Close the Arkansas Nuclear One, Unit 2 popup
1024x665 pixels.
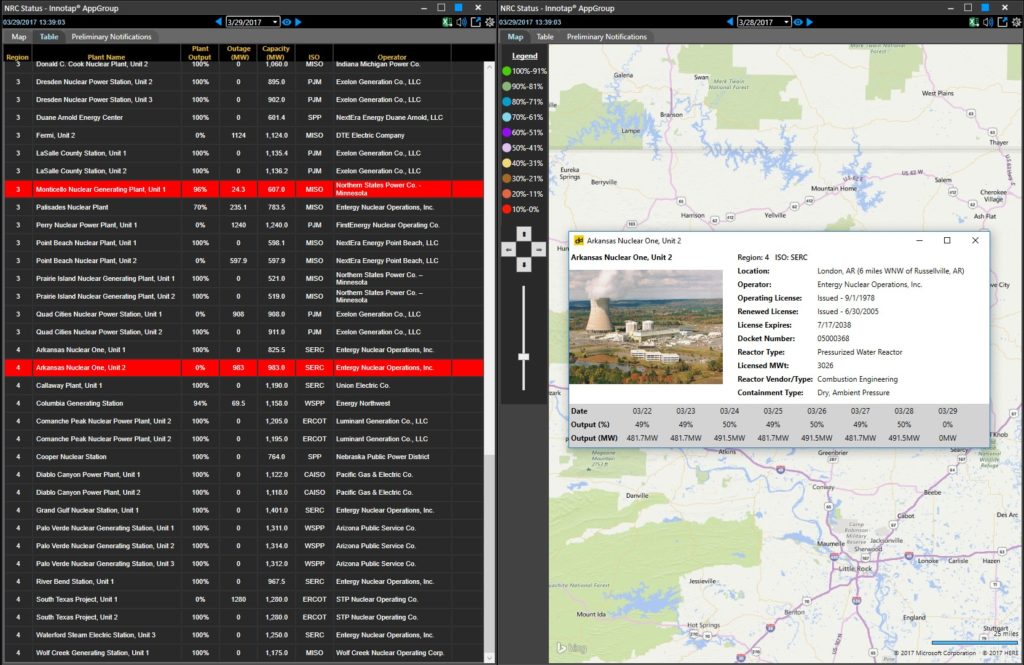coord(975,240)
